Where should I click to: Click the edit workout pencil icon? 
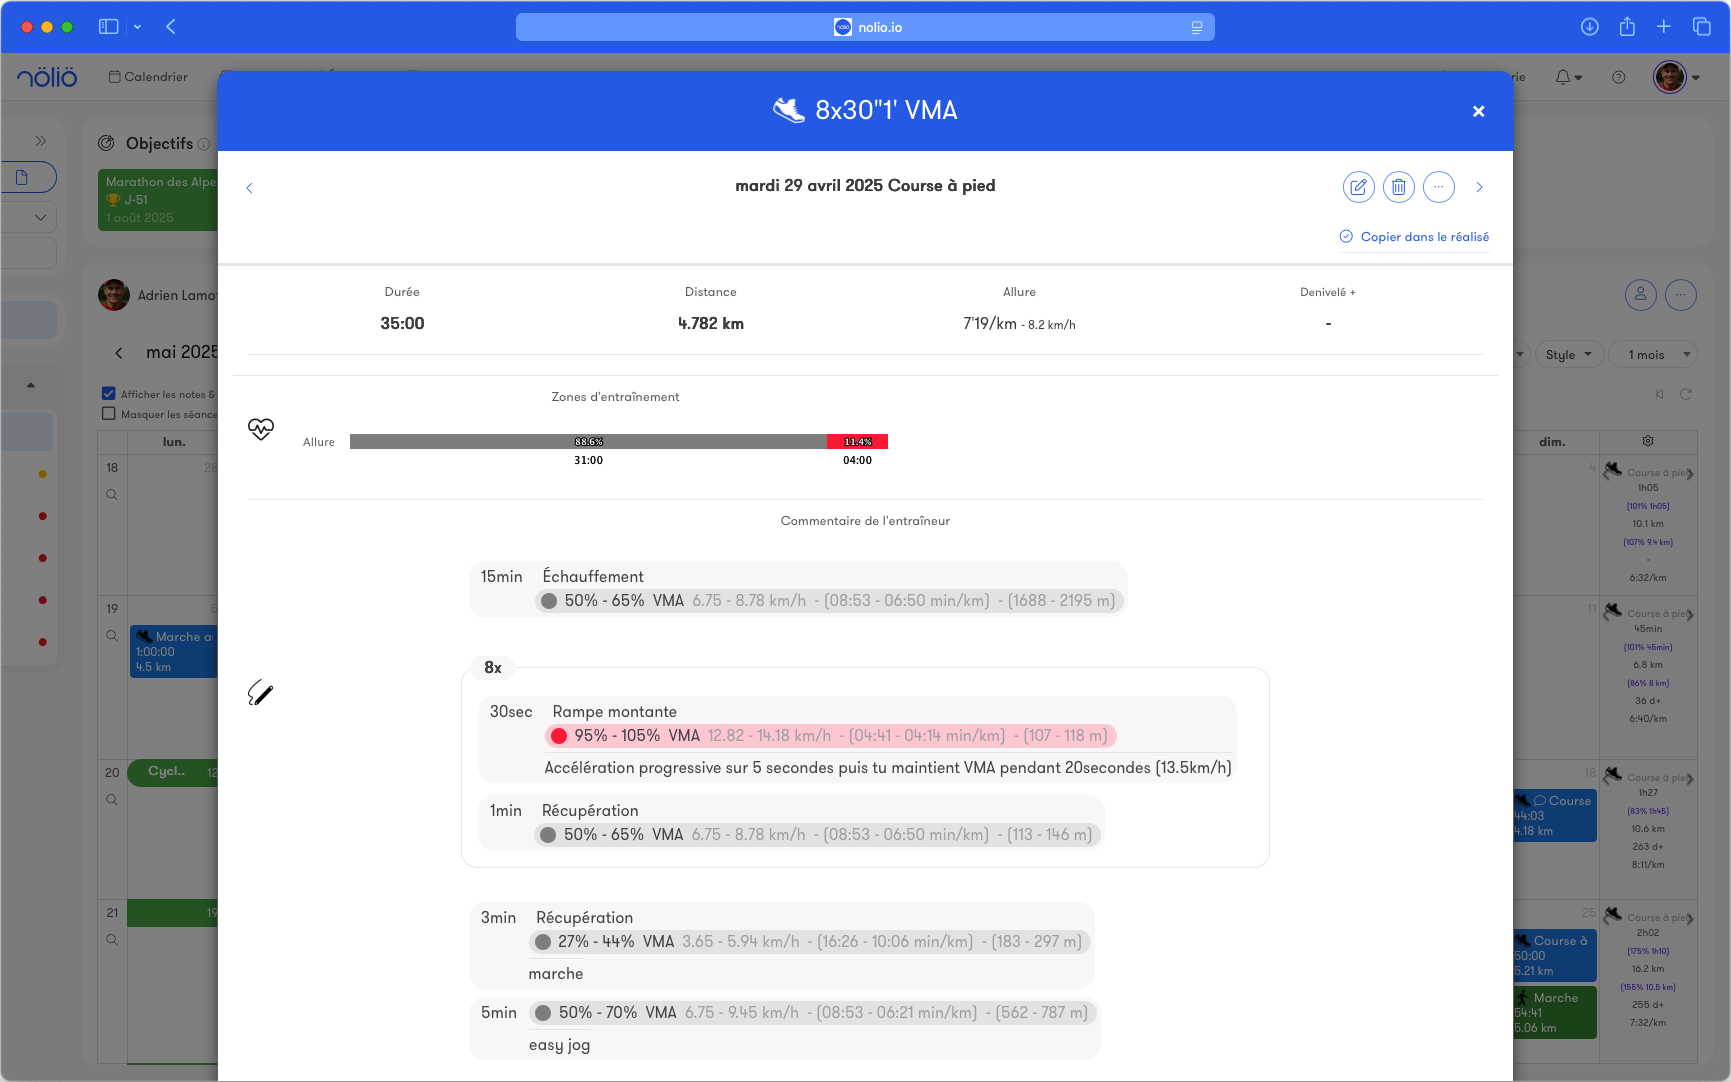point(1358,187)
